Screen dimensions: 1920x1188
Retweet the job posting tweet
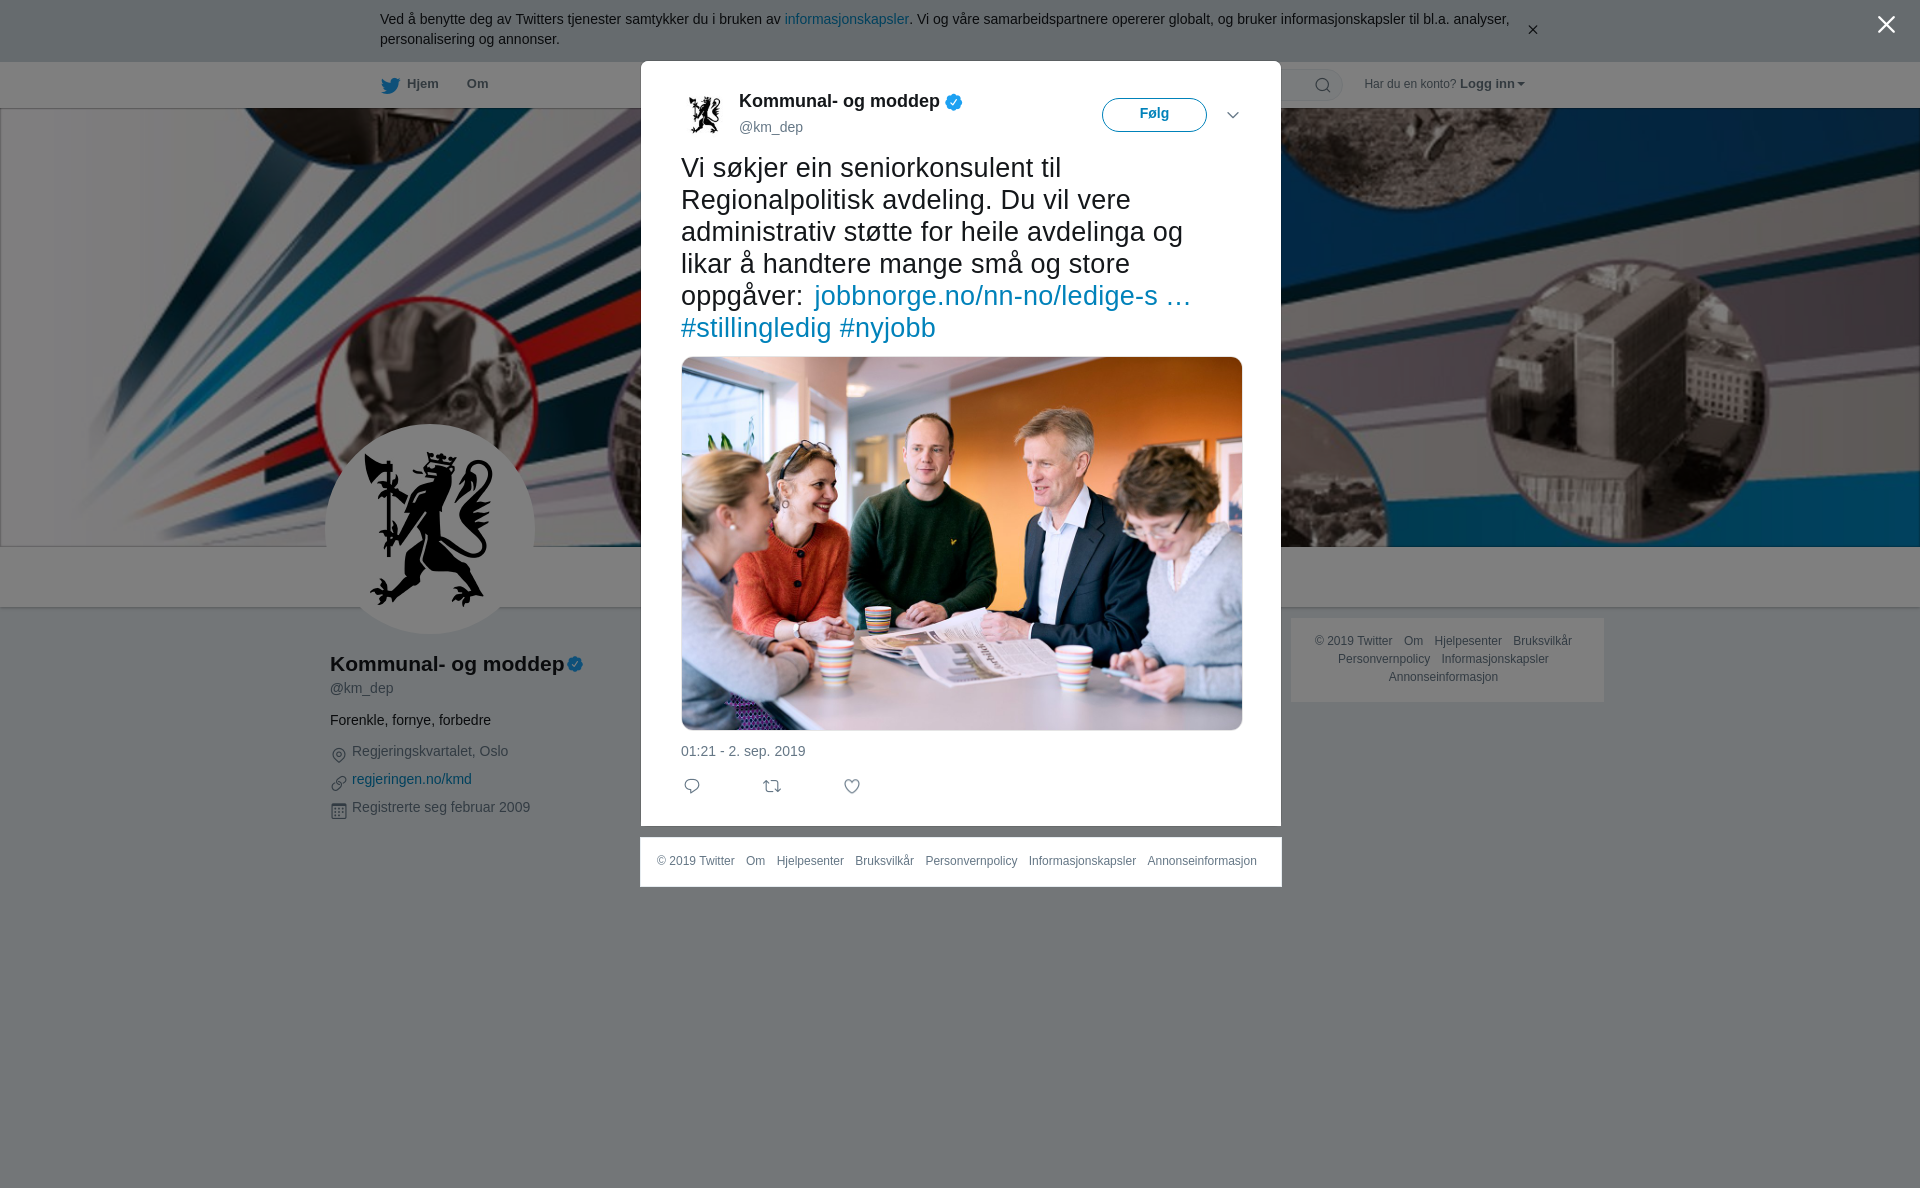coord(772,786)
